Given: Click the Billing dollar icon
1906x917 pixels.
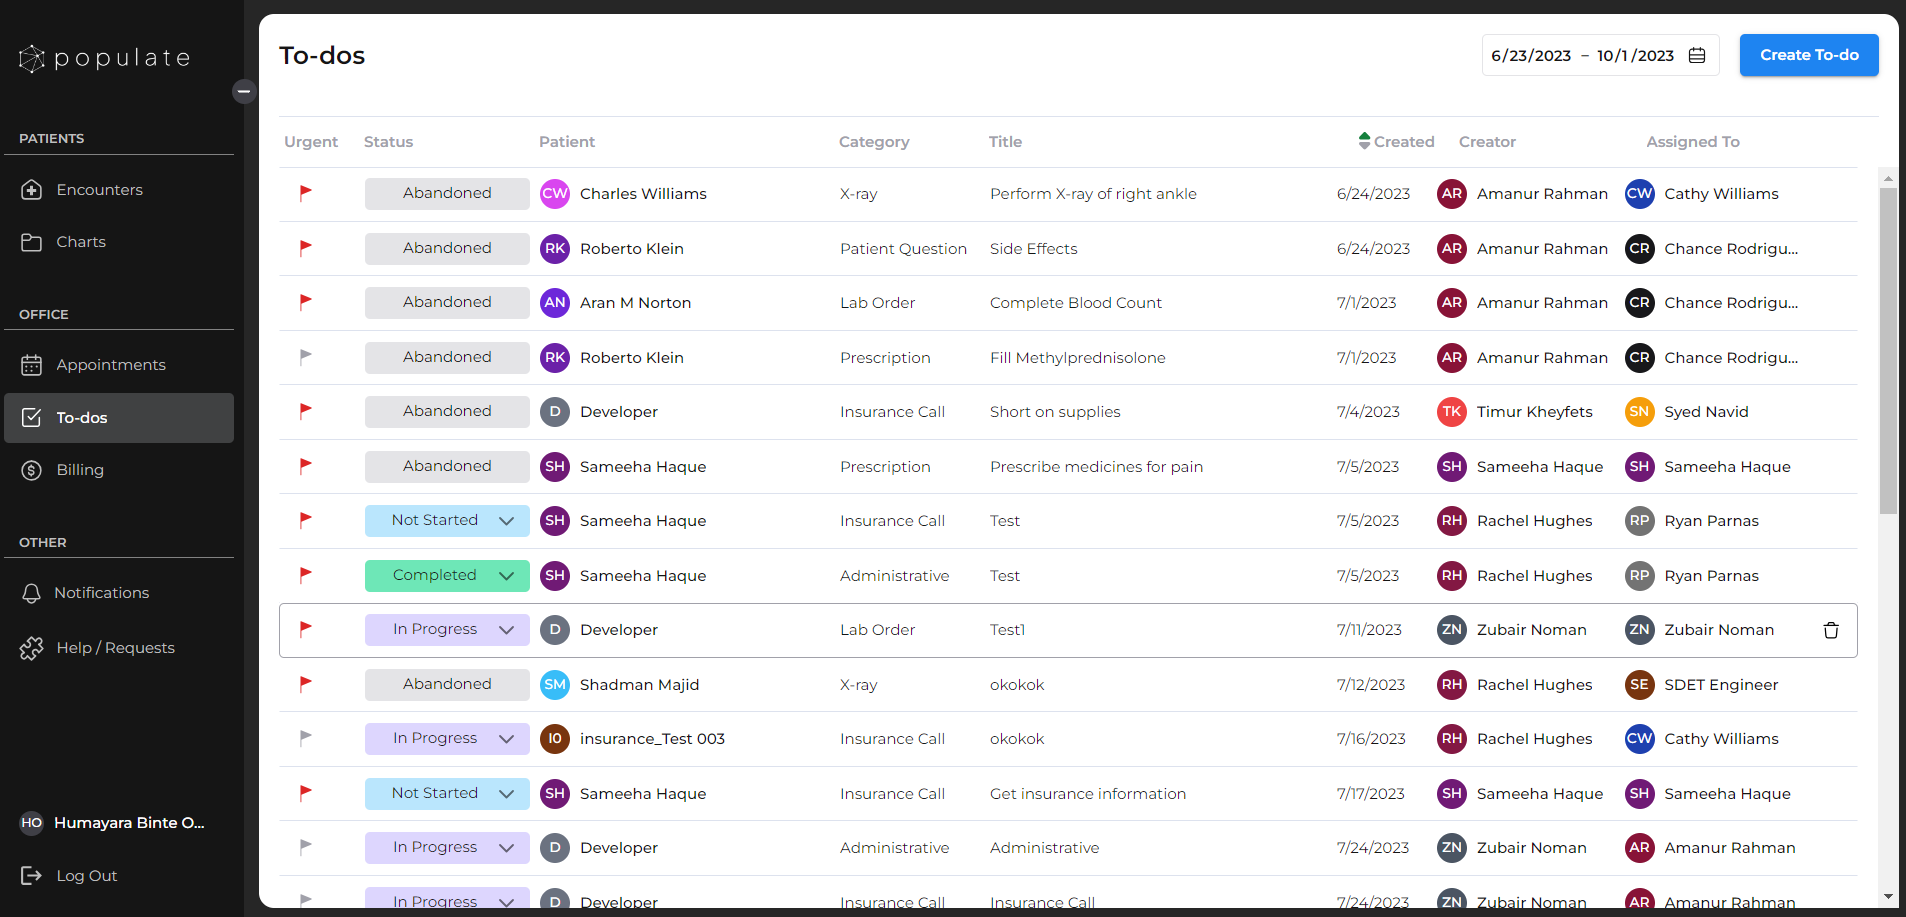Looking at the screenshot, I should click(x=33, y=469).
